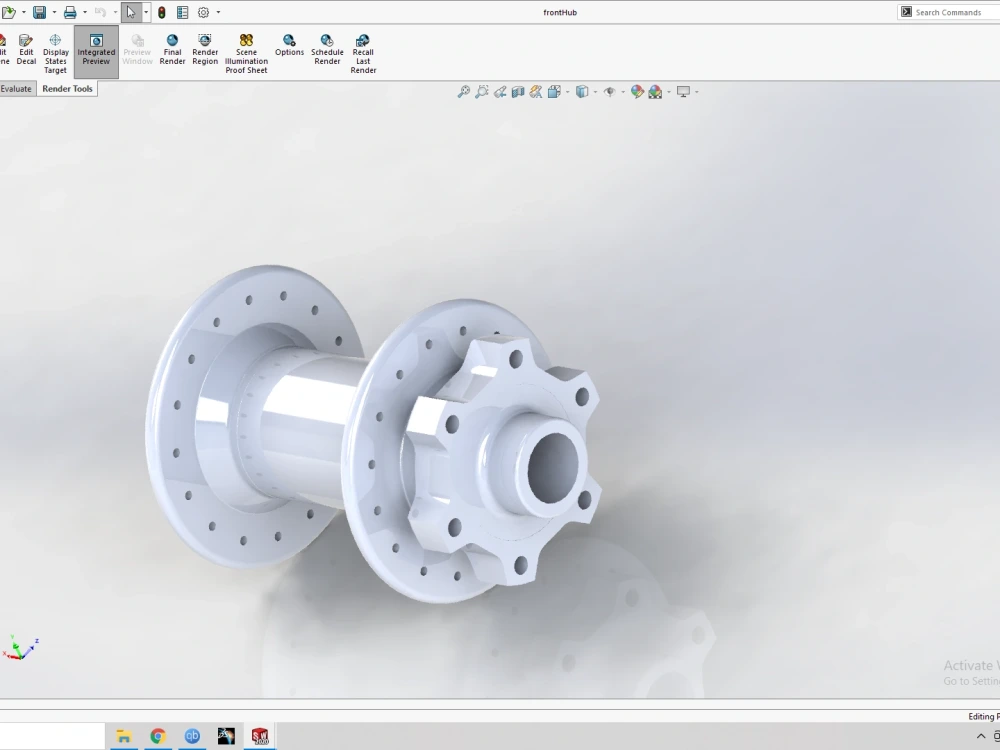Screen dimensions: 1000x750
Task: Recall the Last Render
Action: (363, 48)
